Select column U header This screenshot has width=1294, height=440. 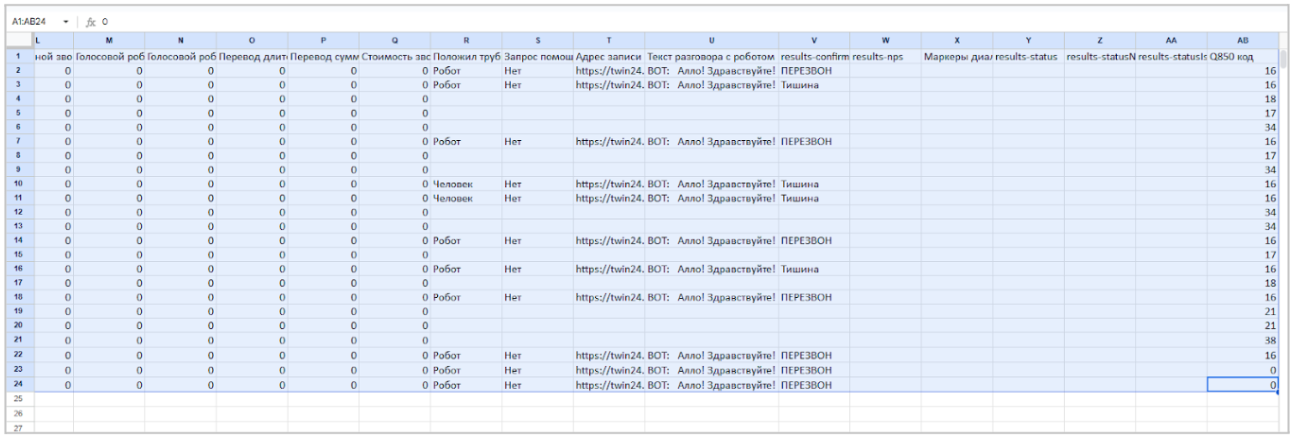coord(711,40)
